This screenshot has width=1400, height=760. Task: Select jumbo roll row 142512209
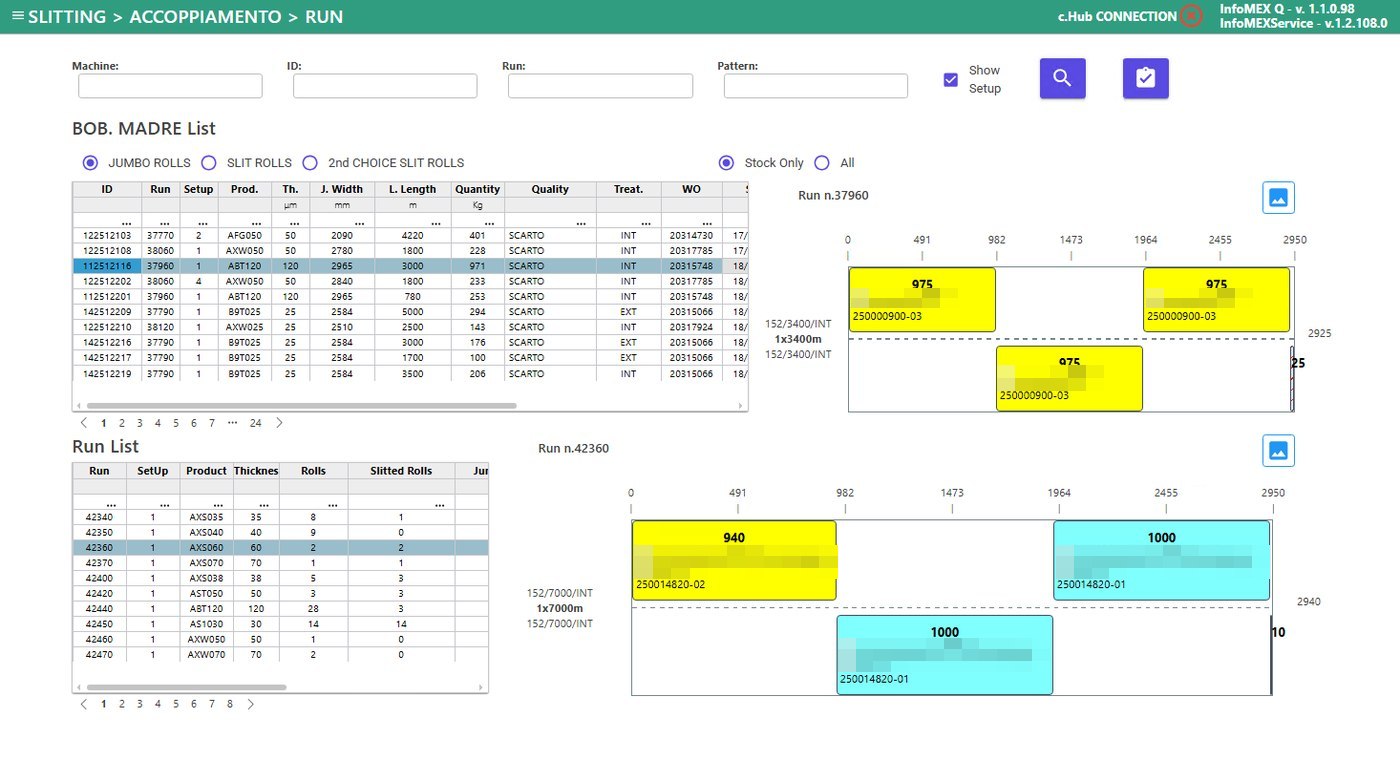tap(410, 312)
